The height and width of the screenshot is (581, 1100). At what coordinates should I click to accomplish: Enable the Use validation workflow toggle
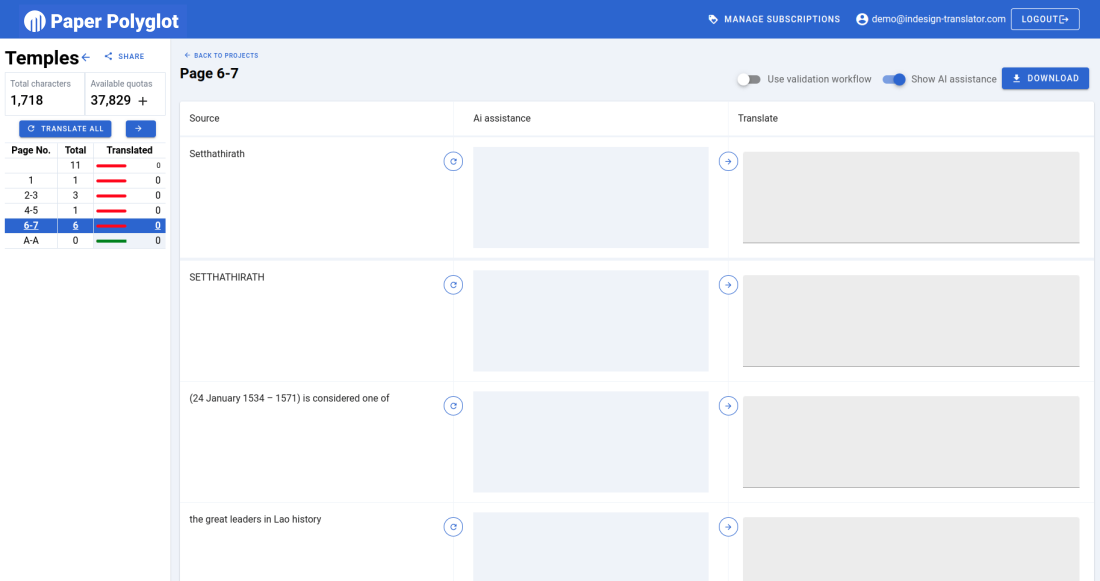click(749, 79)
